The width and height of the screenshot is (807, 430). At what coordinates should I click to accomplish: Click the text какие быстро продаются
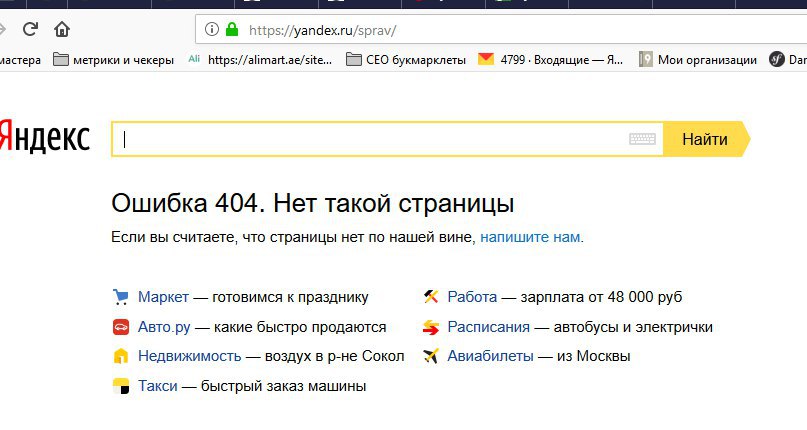point(300,327)
